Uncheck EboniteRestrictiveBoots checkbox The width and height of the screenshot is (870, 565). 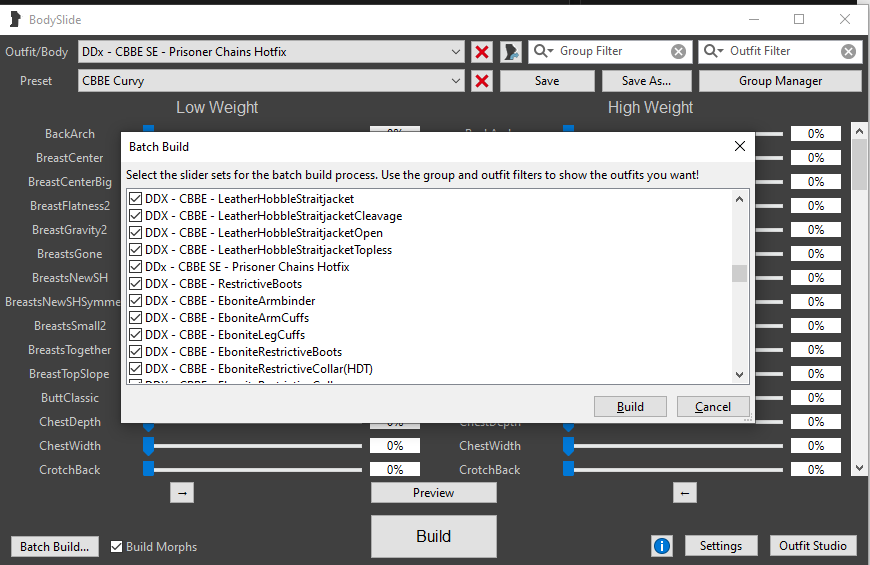(135, 352)
